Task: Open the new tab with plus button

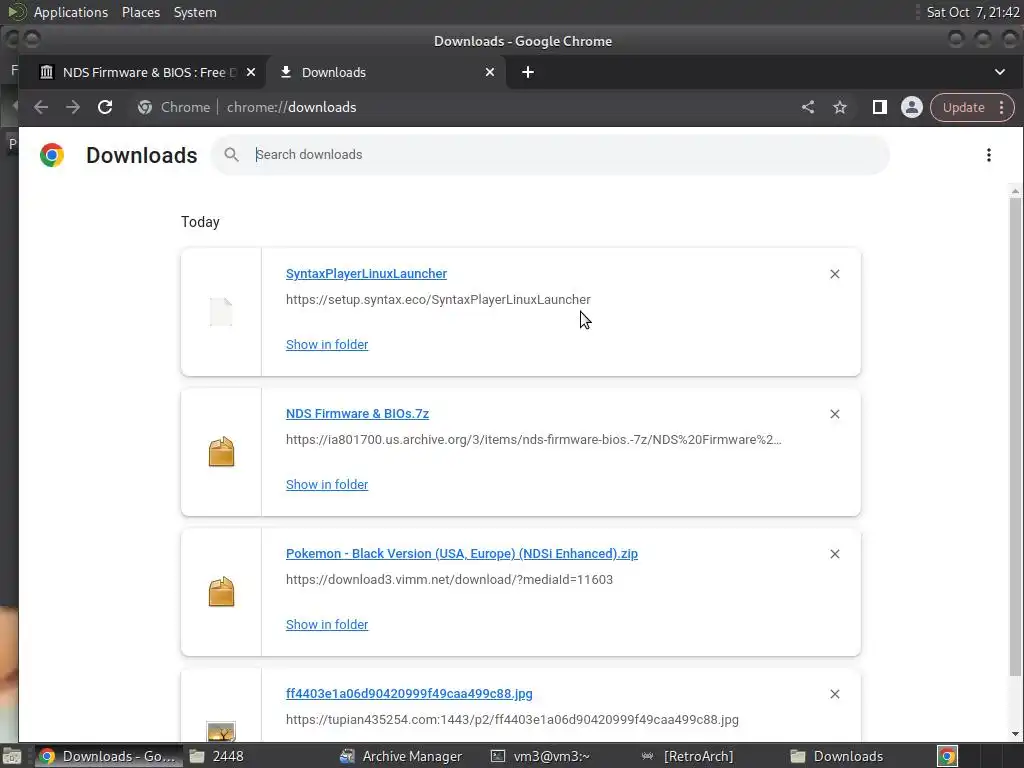Action: point(528,72)
